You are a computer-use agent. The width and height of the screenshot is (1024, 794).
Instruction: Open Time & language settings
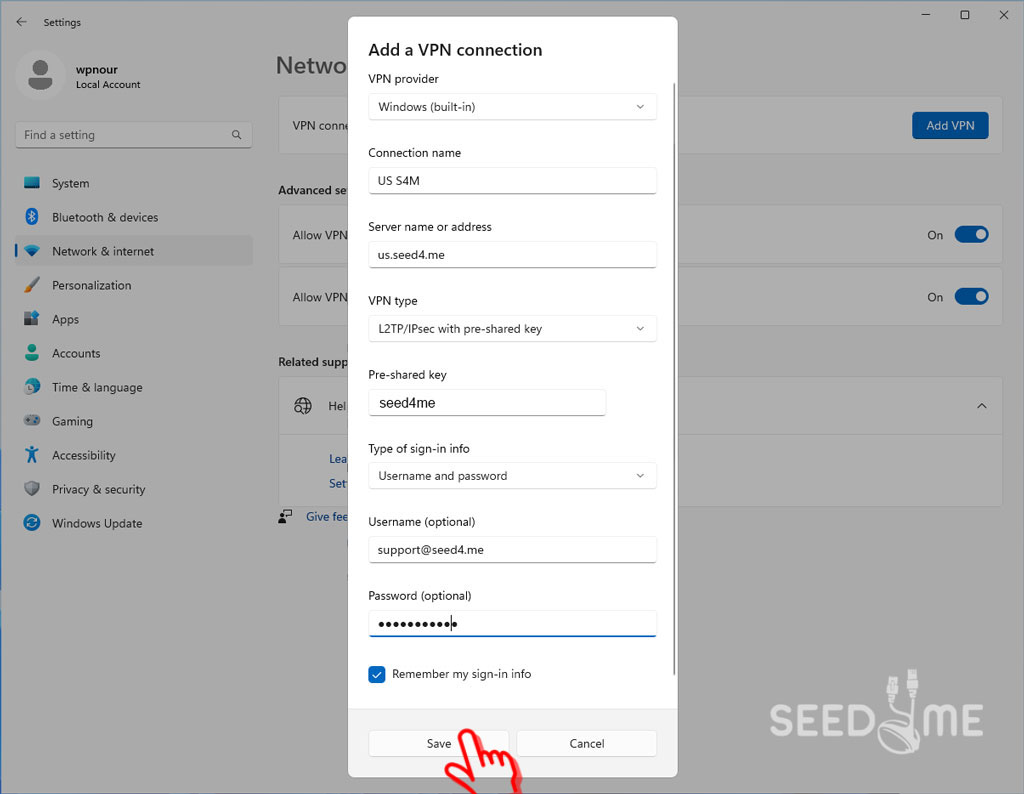click(x=133, y=387)
